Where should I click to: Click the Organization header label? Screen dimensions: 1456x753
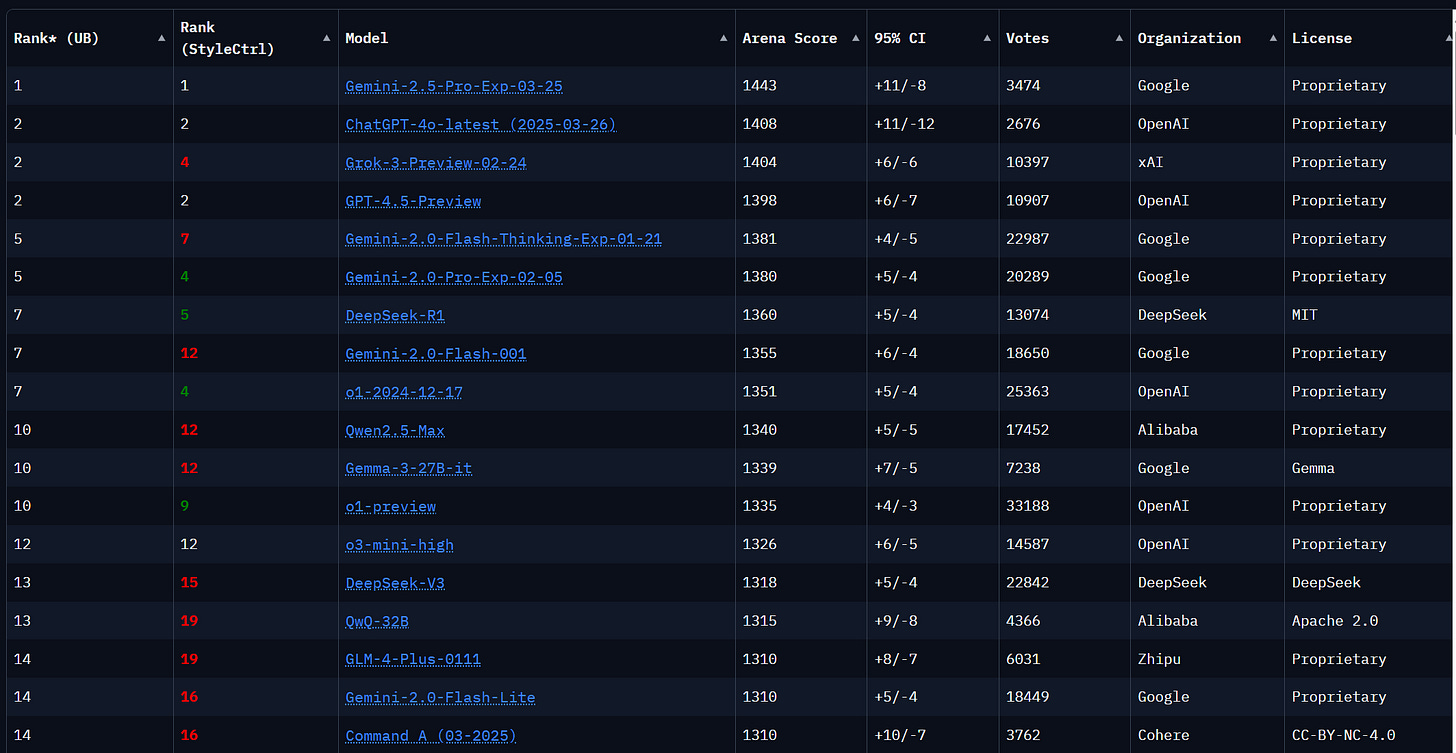click(1189, 38)
